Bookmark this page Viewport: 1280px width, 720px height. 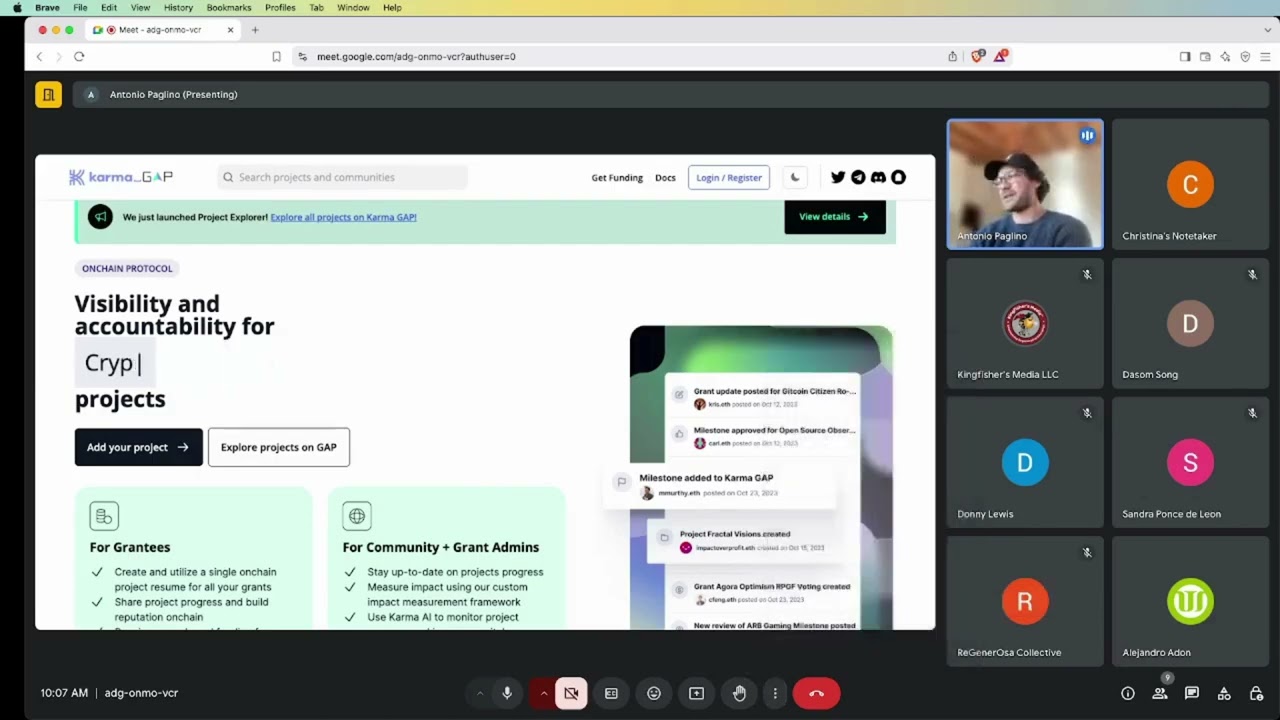[x=276, y=57]
